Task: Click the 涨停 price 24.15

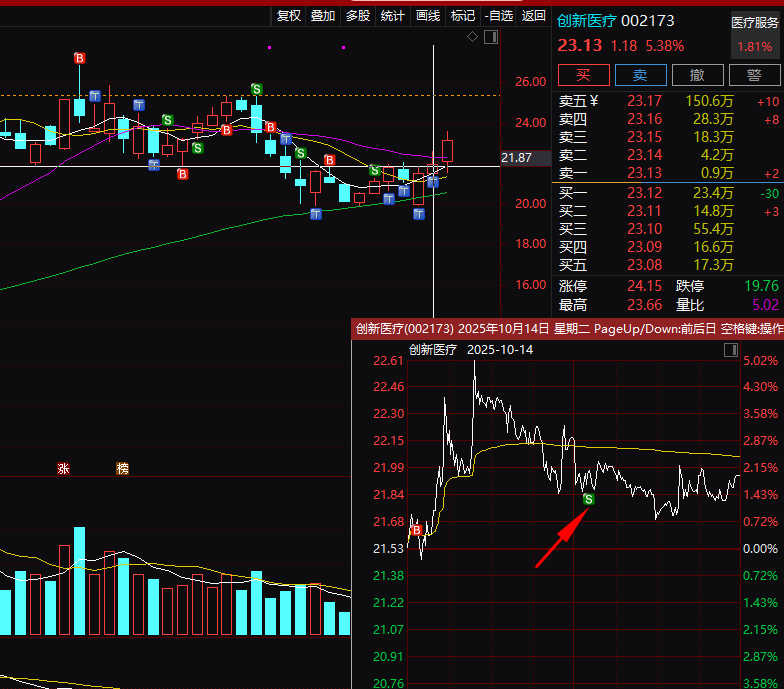Action: tap(644, 286)
